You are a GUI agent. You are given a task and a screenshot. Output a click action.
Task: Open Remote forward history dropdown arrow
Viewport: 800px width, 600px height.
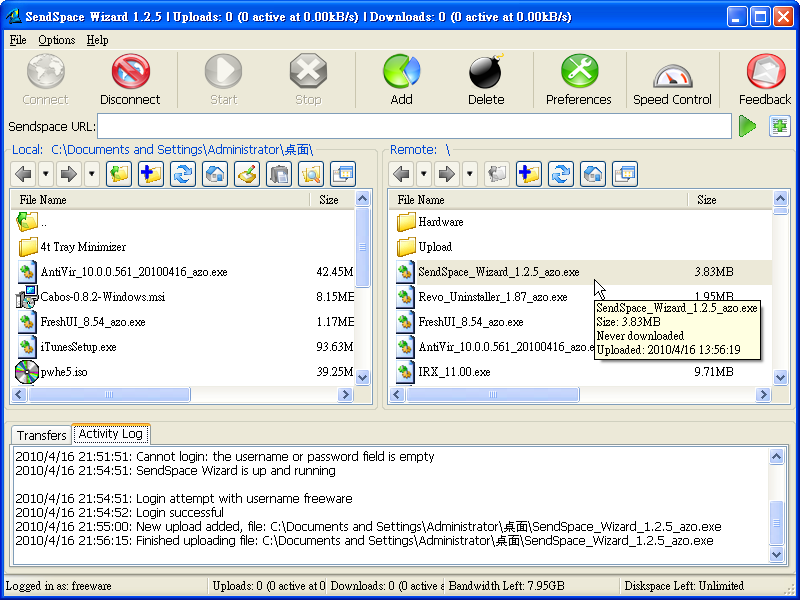[x=469, y=174]
